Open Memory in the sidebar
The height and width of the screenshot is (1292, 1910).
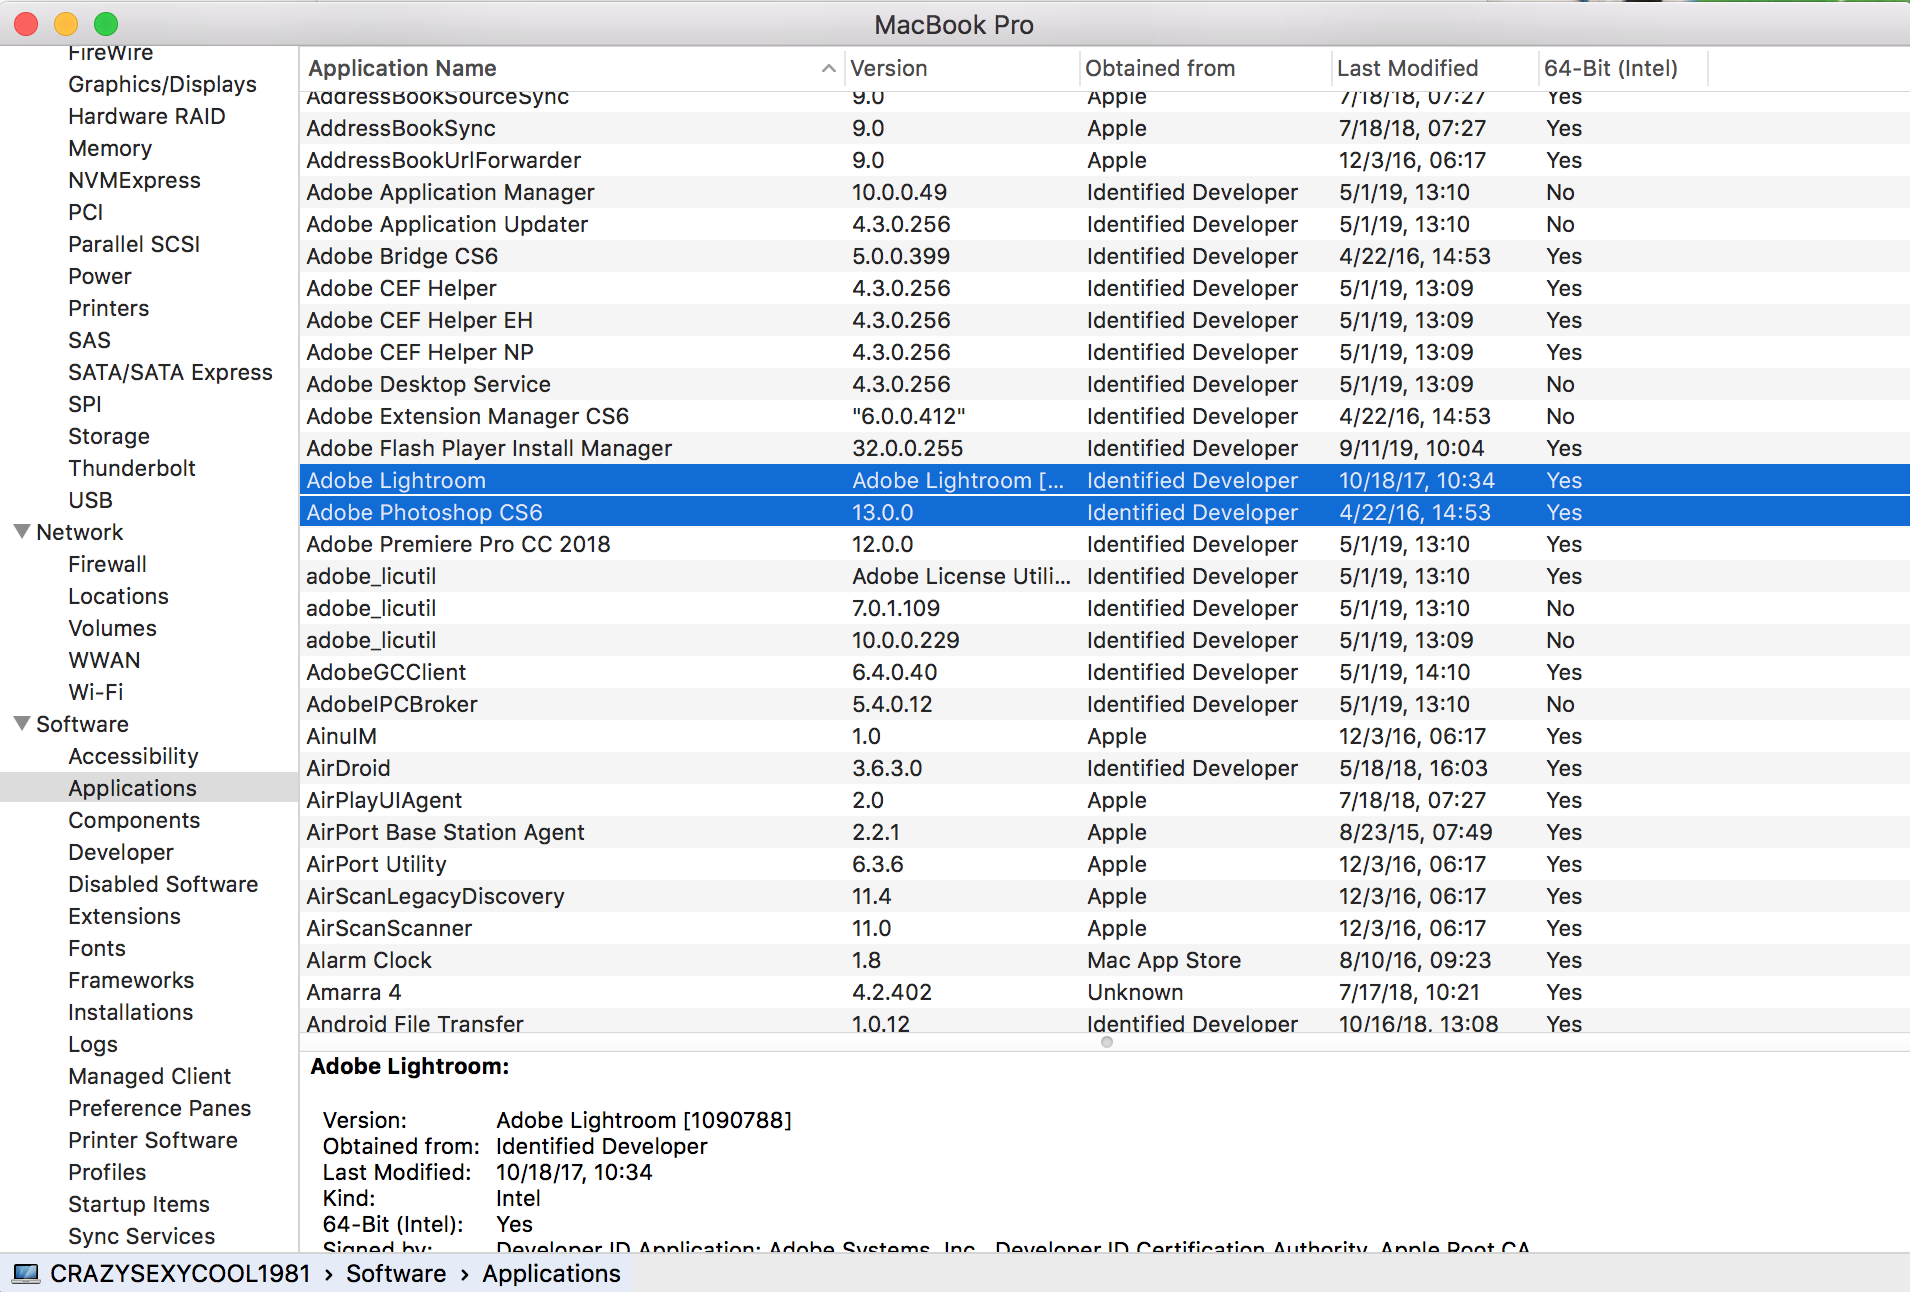coord(110,148)
